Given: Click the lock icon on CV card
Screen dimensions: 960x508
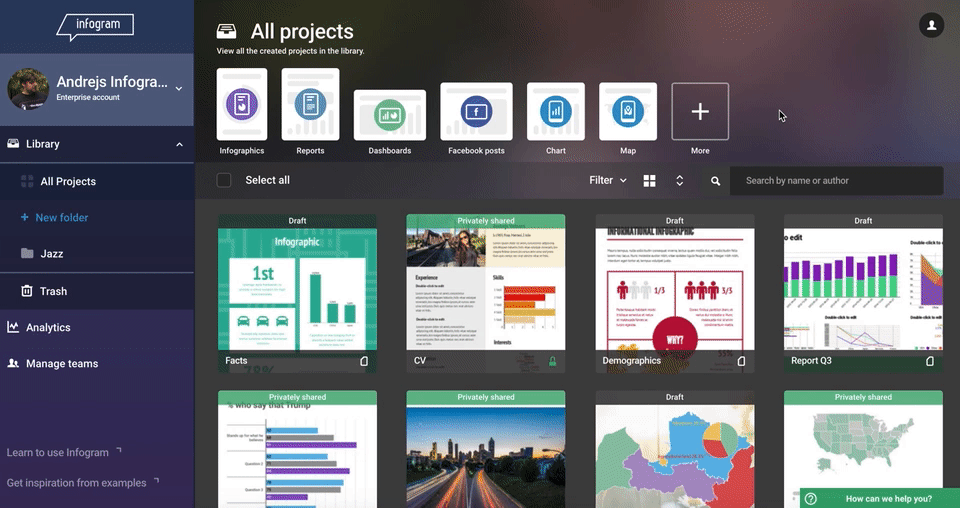Looking at the screenshot, I should tap(552, 361).
